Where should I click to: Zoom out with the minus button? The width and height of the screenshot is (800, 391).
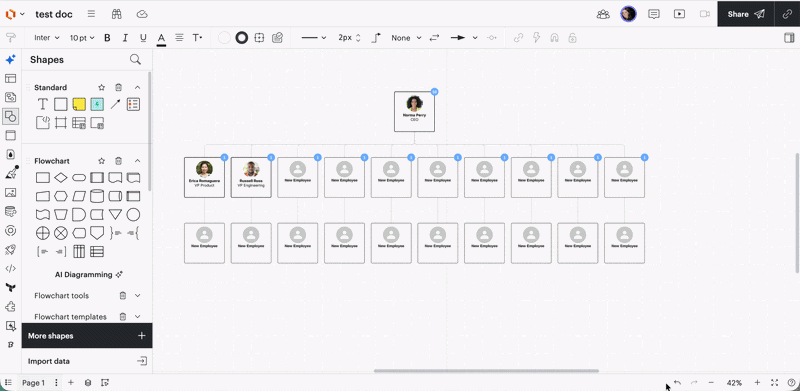[x=711, y=383]
